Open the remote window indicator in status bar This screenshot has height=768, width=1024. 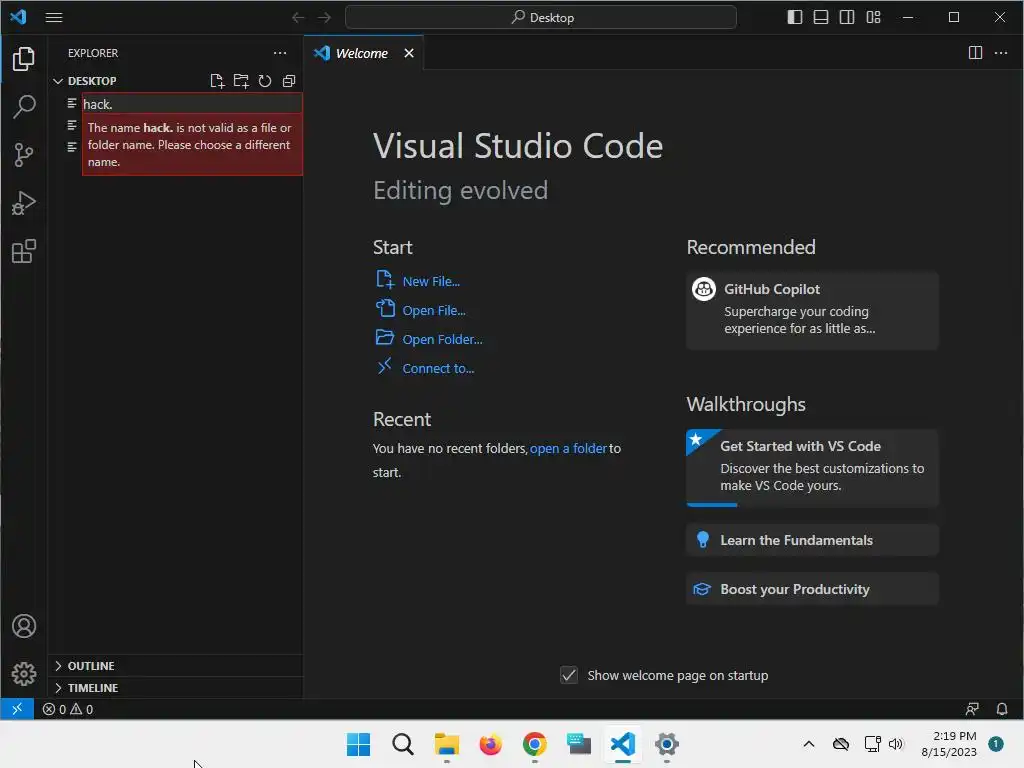pos(17,709)
